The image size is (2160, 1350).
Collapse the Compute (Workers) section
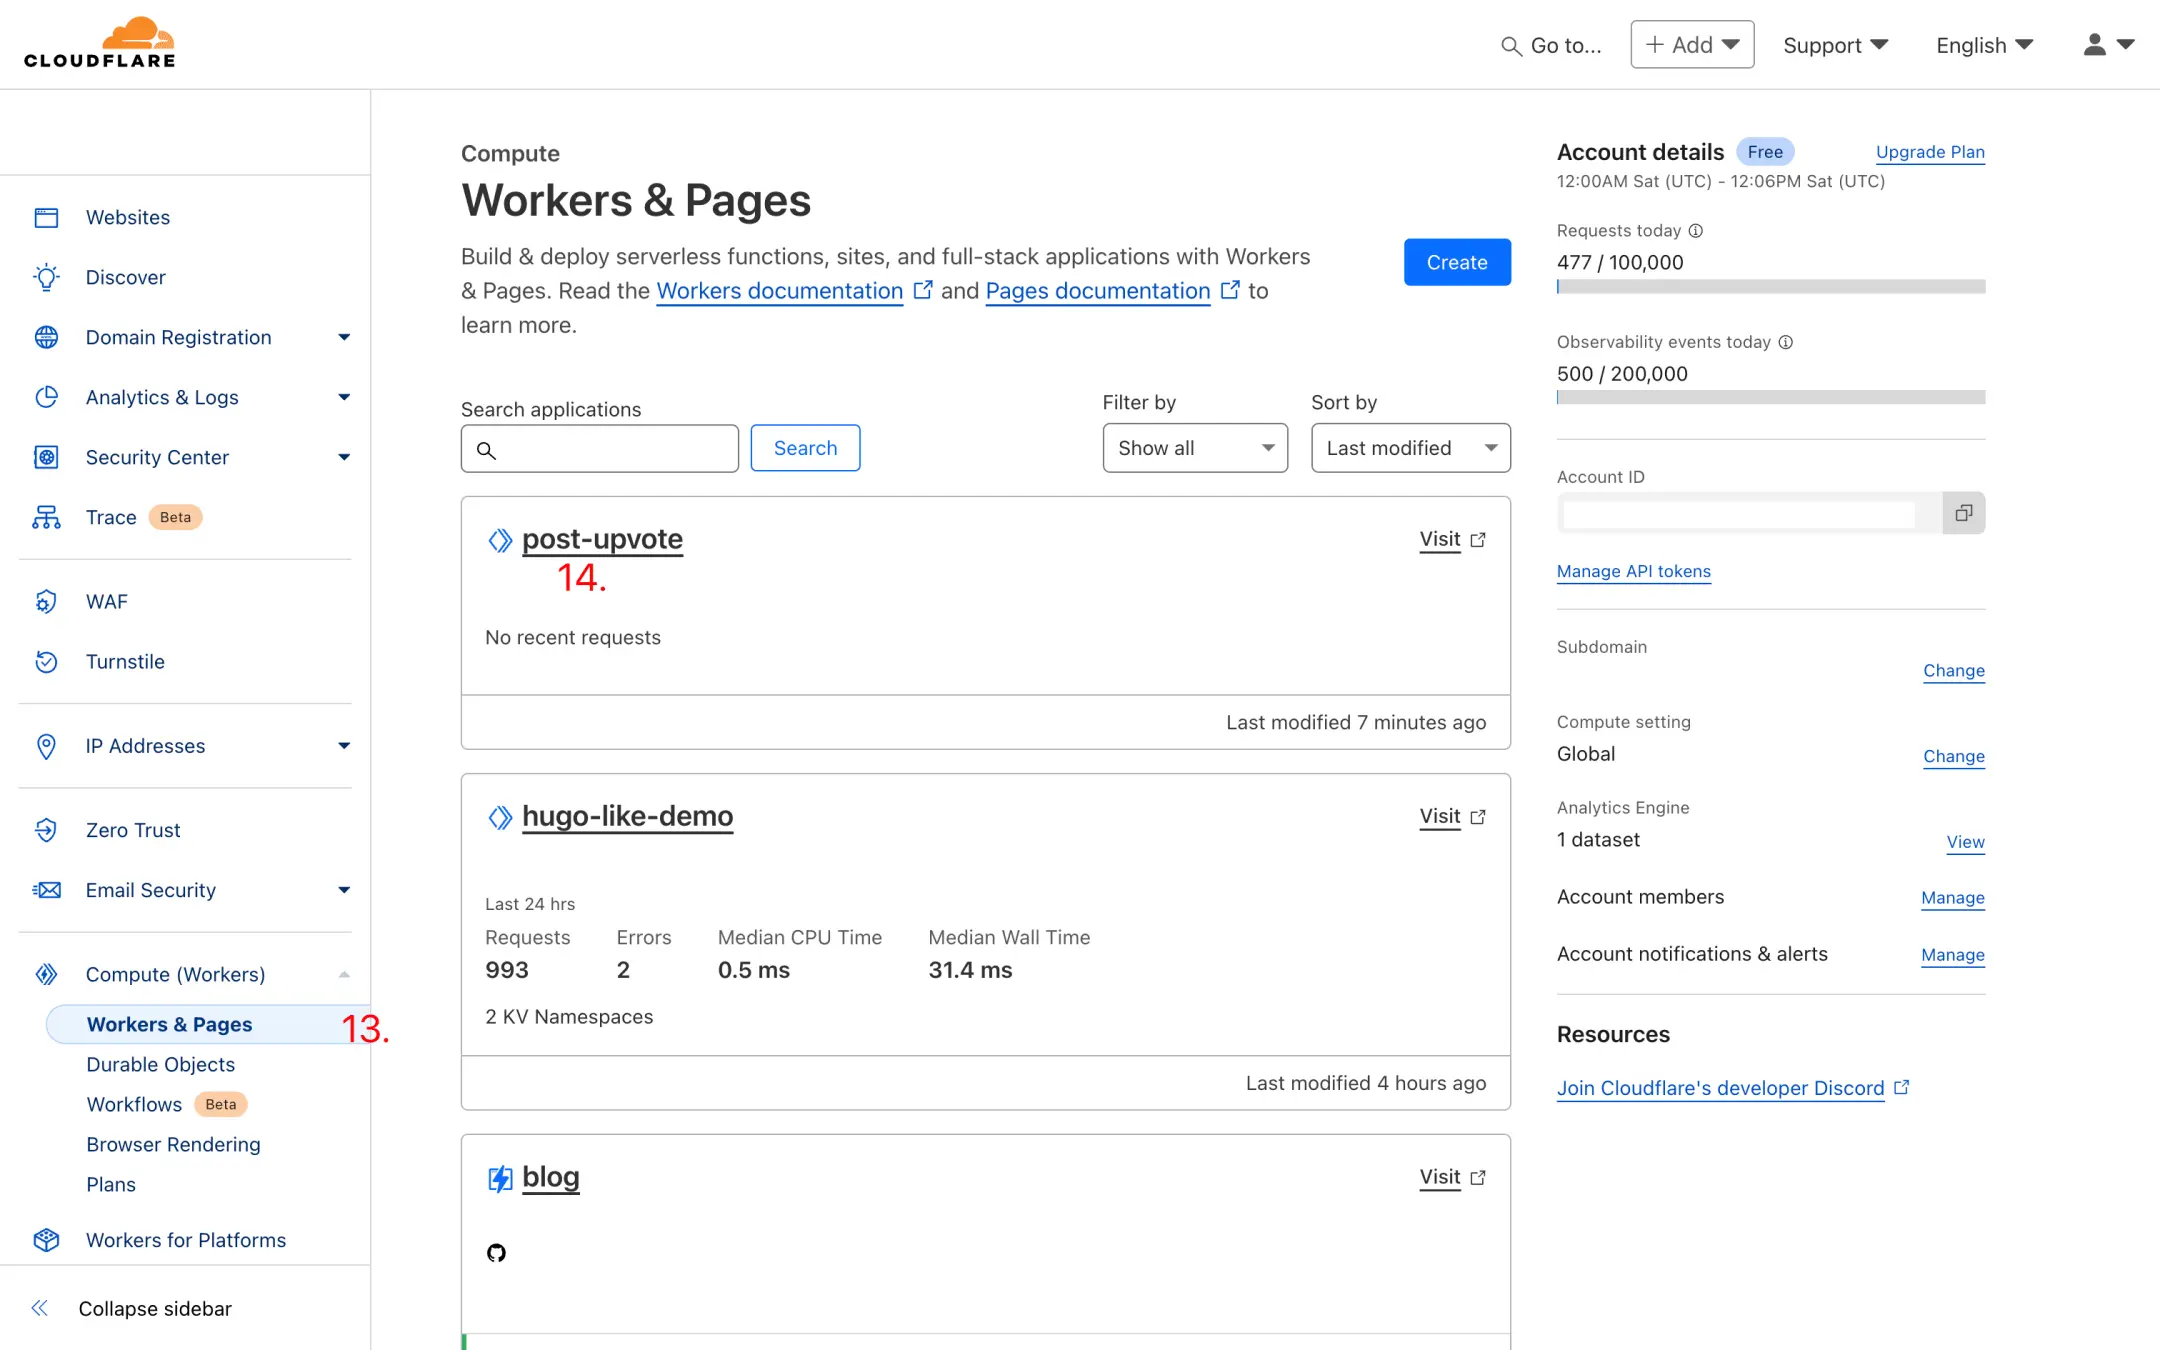[344, 974]
